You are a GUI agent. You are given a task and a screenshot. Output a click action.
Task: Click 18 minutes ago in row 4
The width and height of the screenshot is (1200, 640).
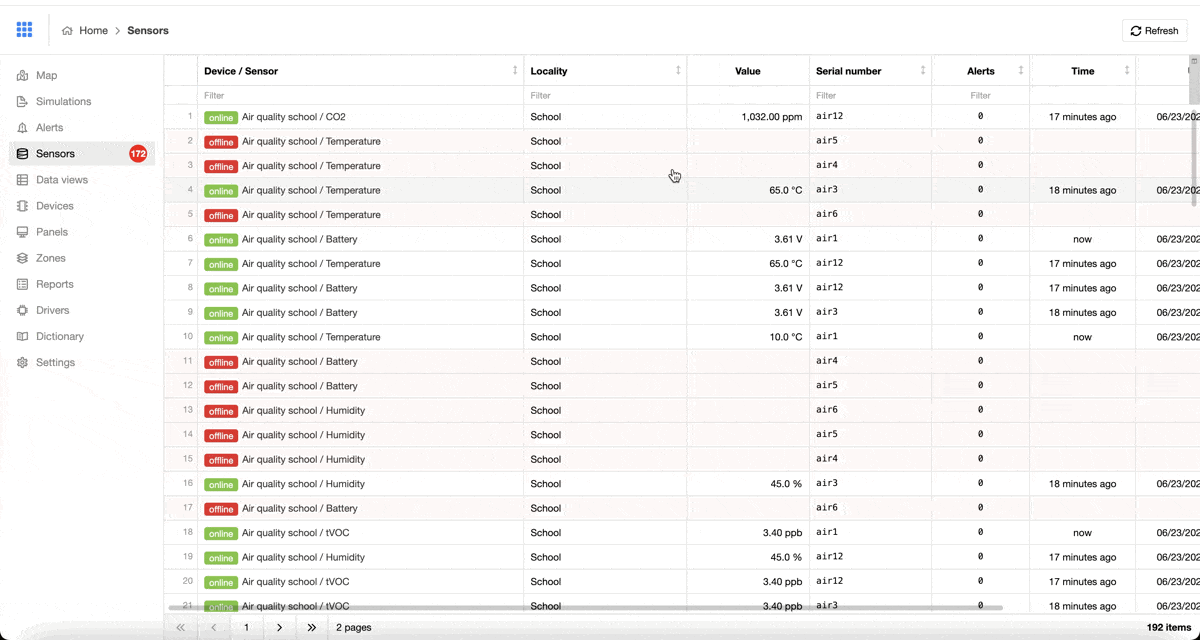click(1083, 191)
